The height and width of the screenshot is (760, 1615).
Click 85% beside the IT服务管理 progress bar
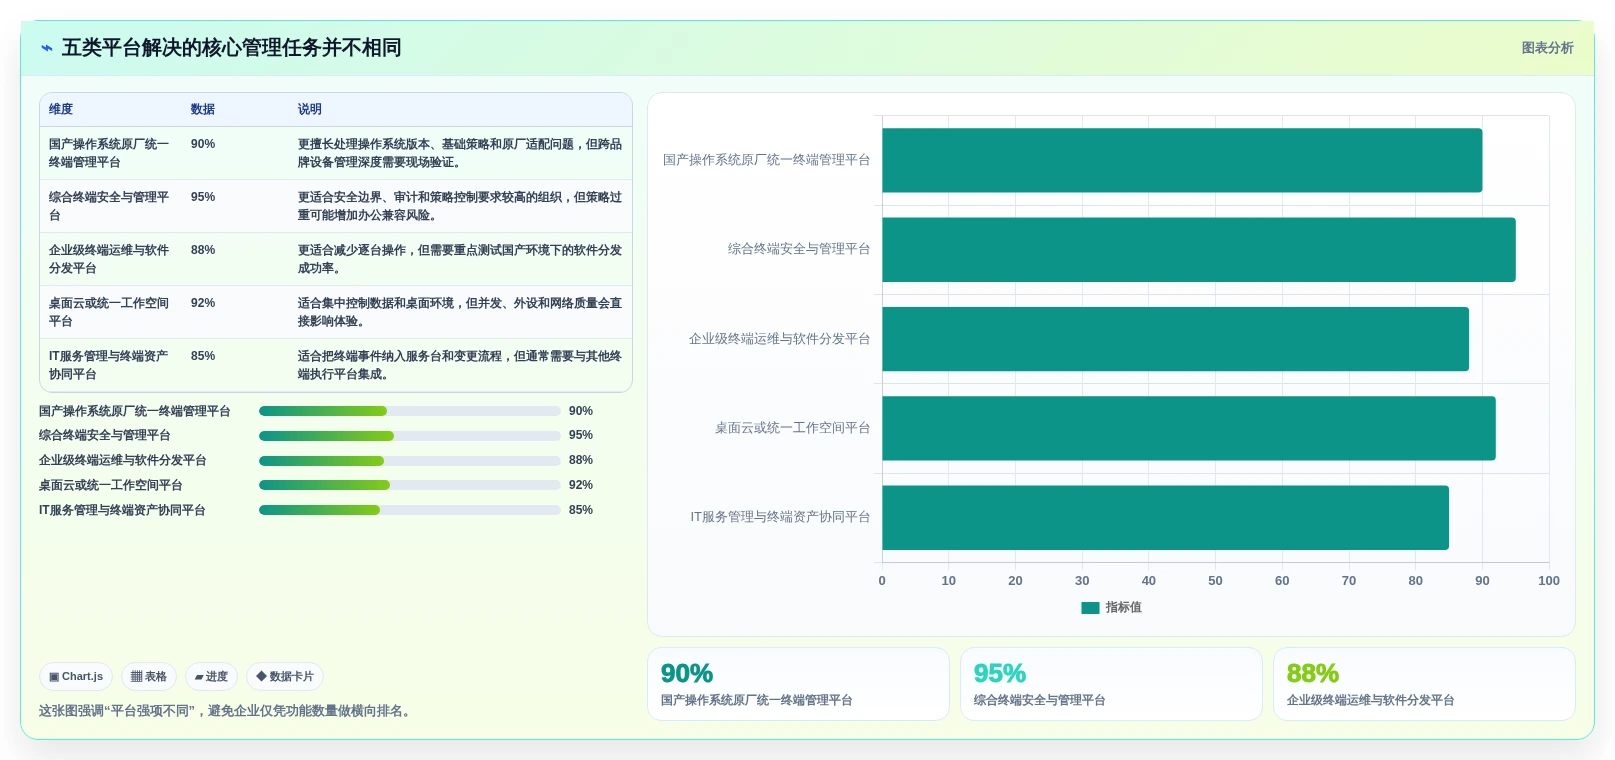click(581, 510)
